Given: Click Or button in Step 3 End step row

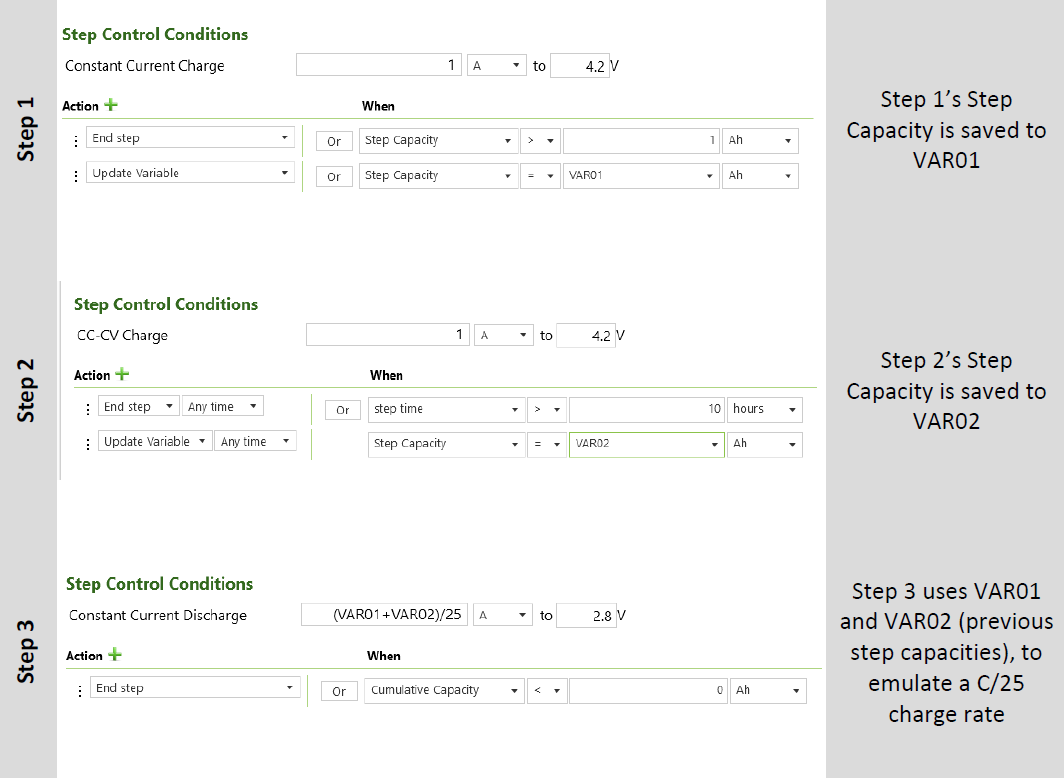Looking at the screenshot, I should (x=339, y=691).
